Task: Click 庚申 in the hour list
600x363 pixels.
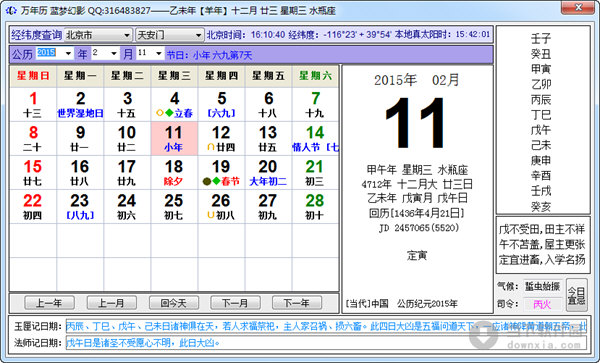Action: tap(541, 160)
